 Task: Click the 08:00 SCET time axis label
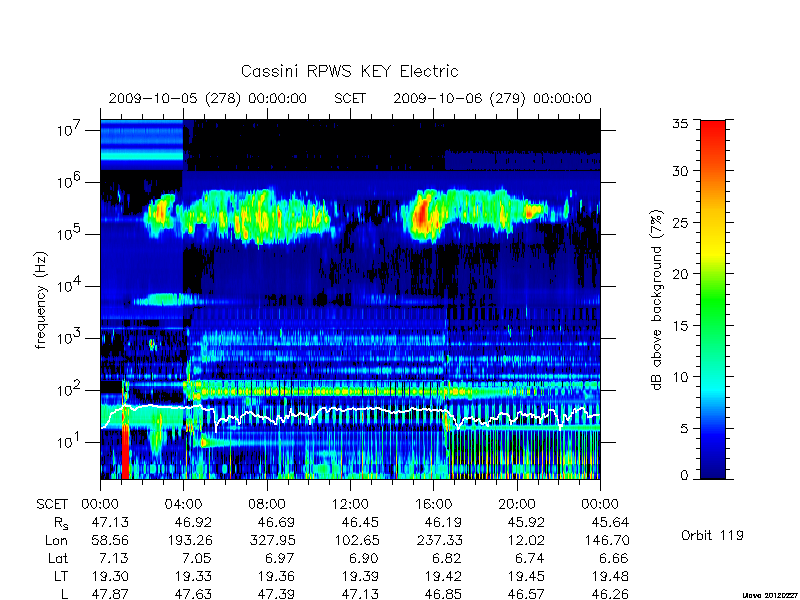[x=267, y=505]
